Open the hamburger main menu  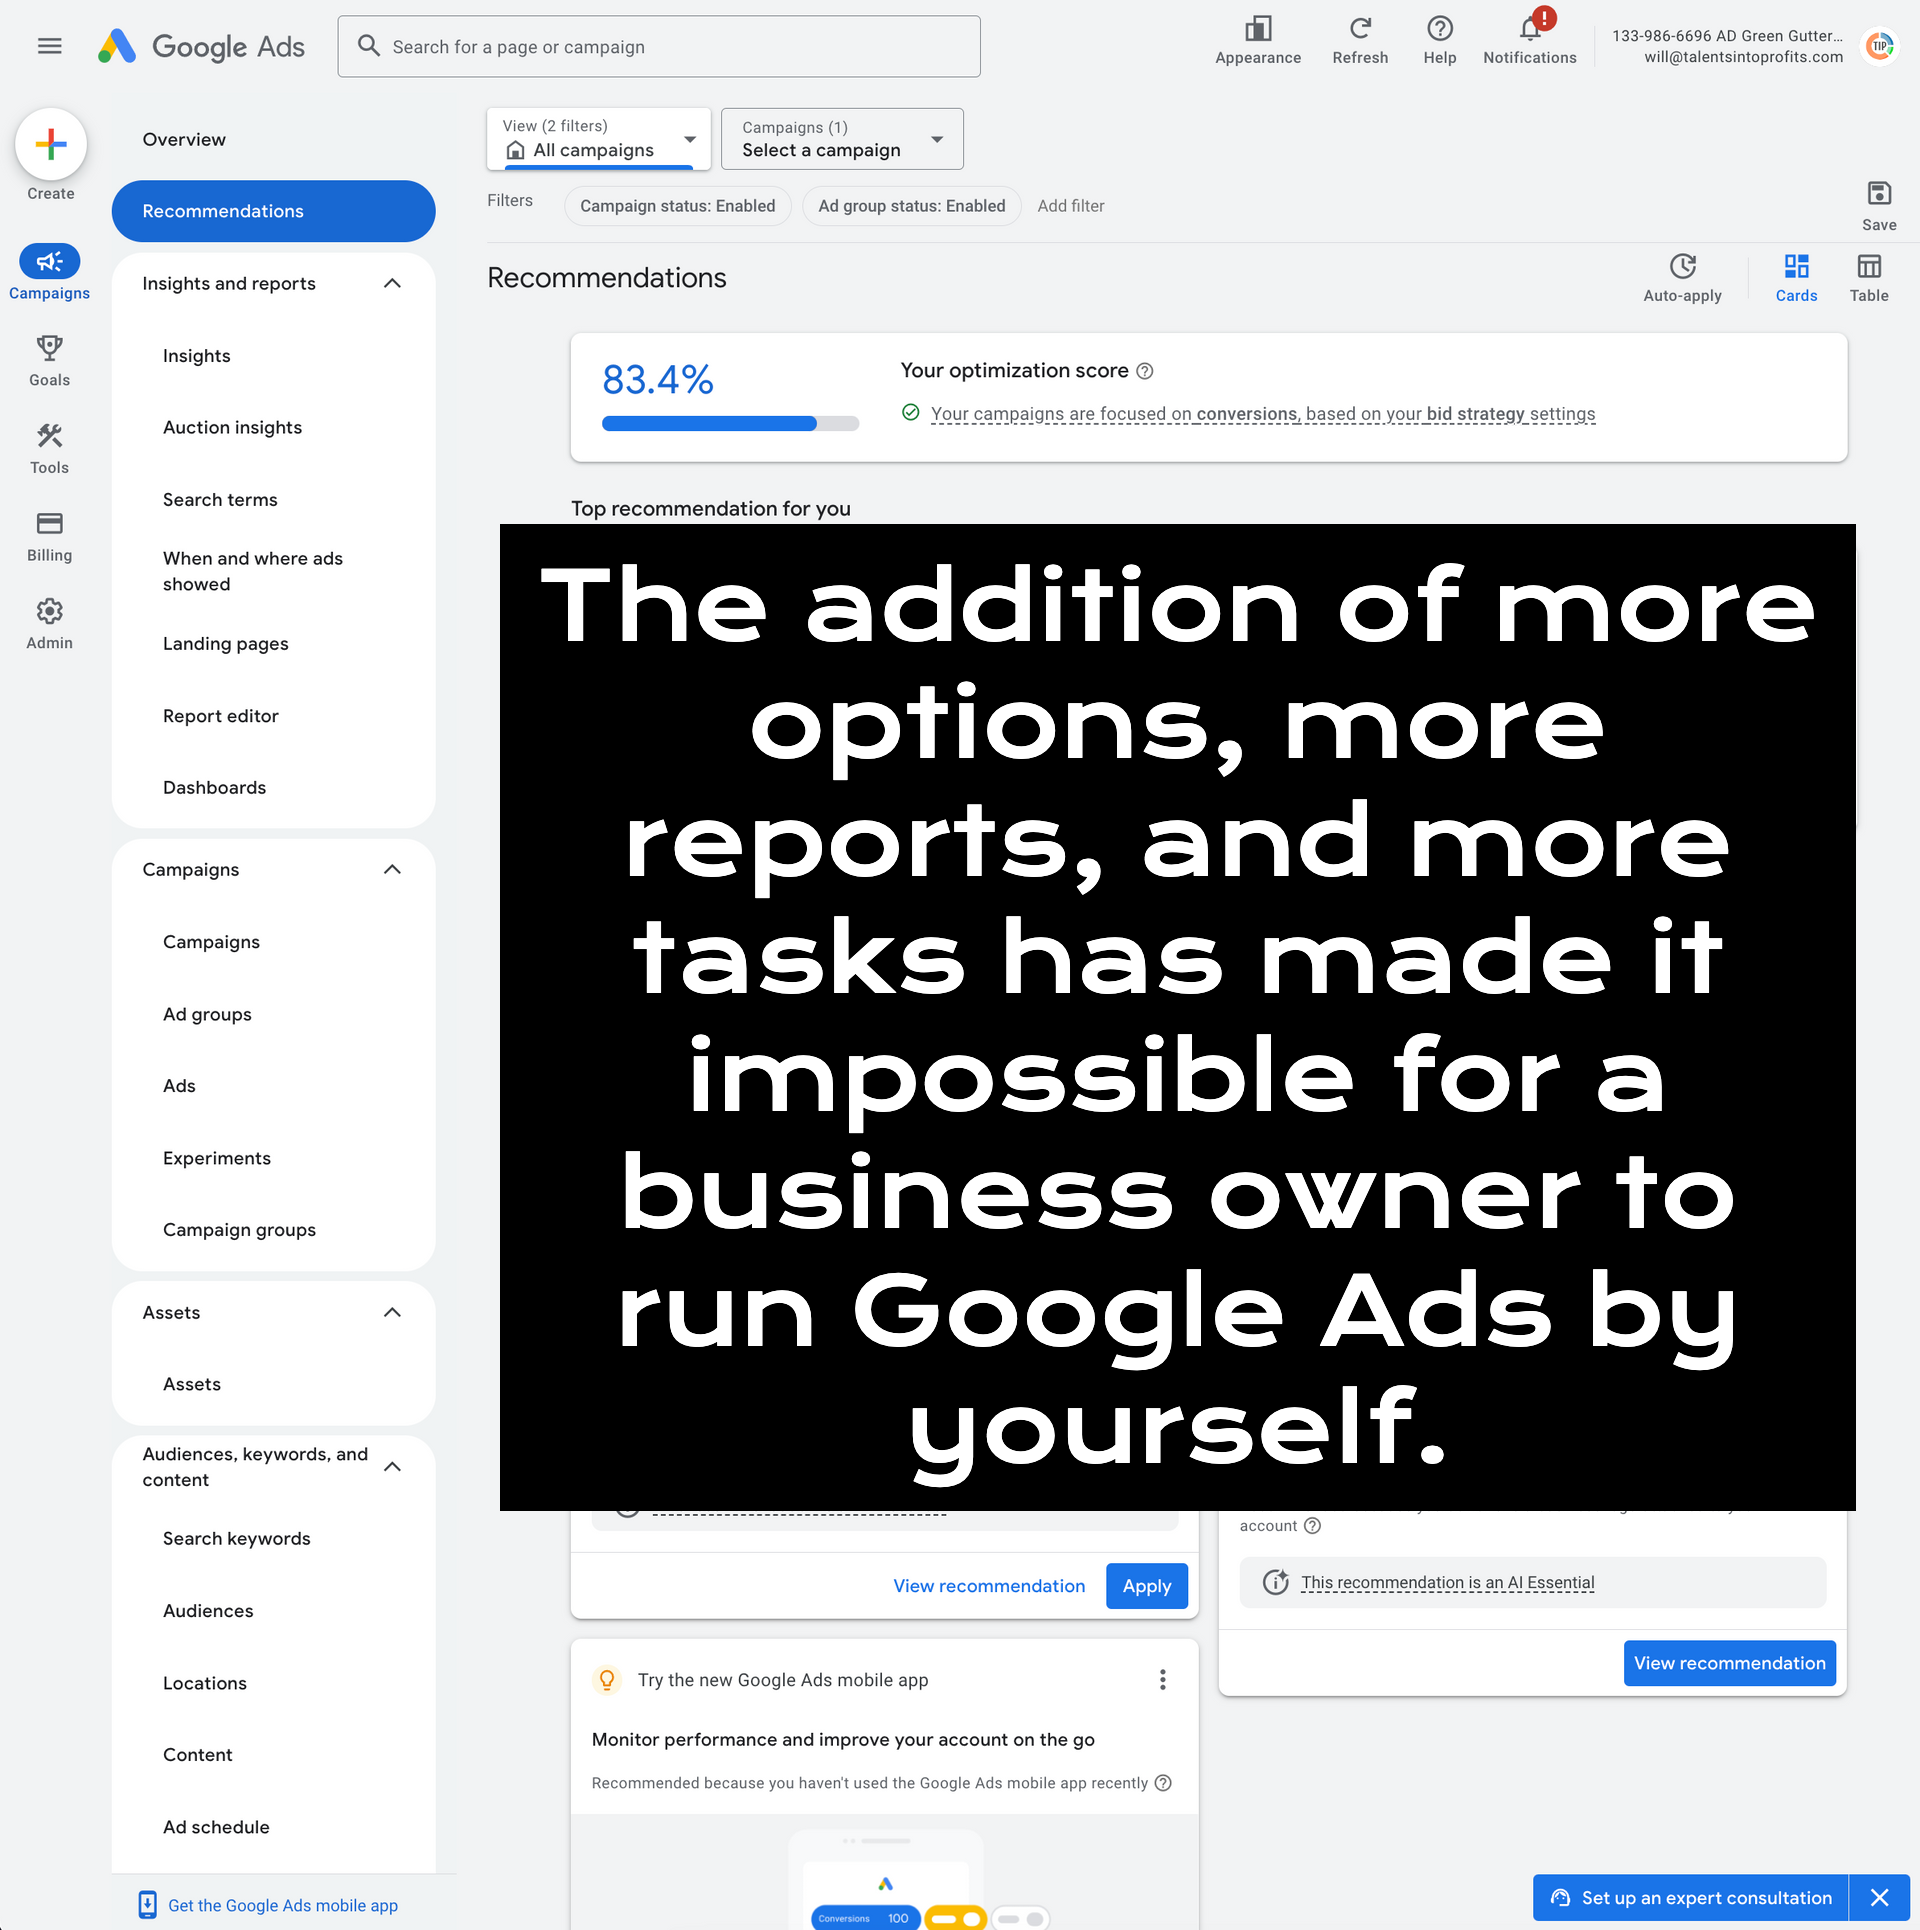coord(49,46)
